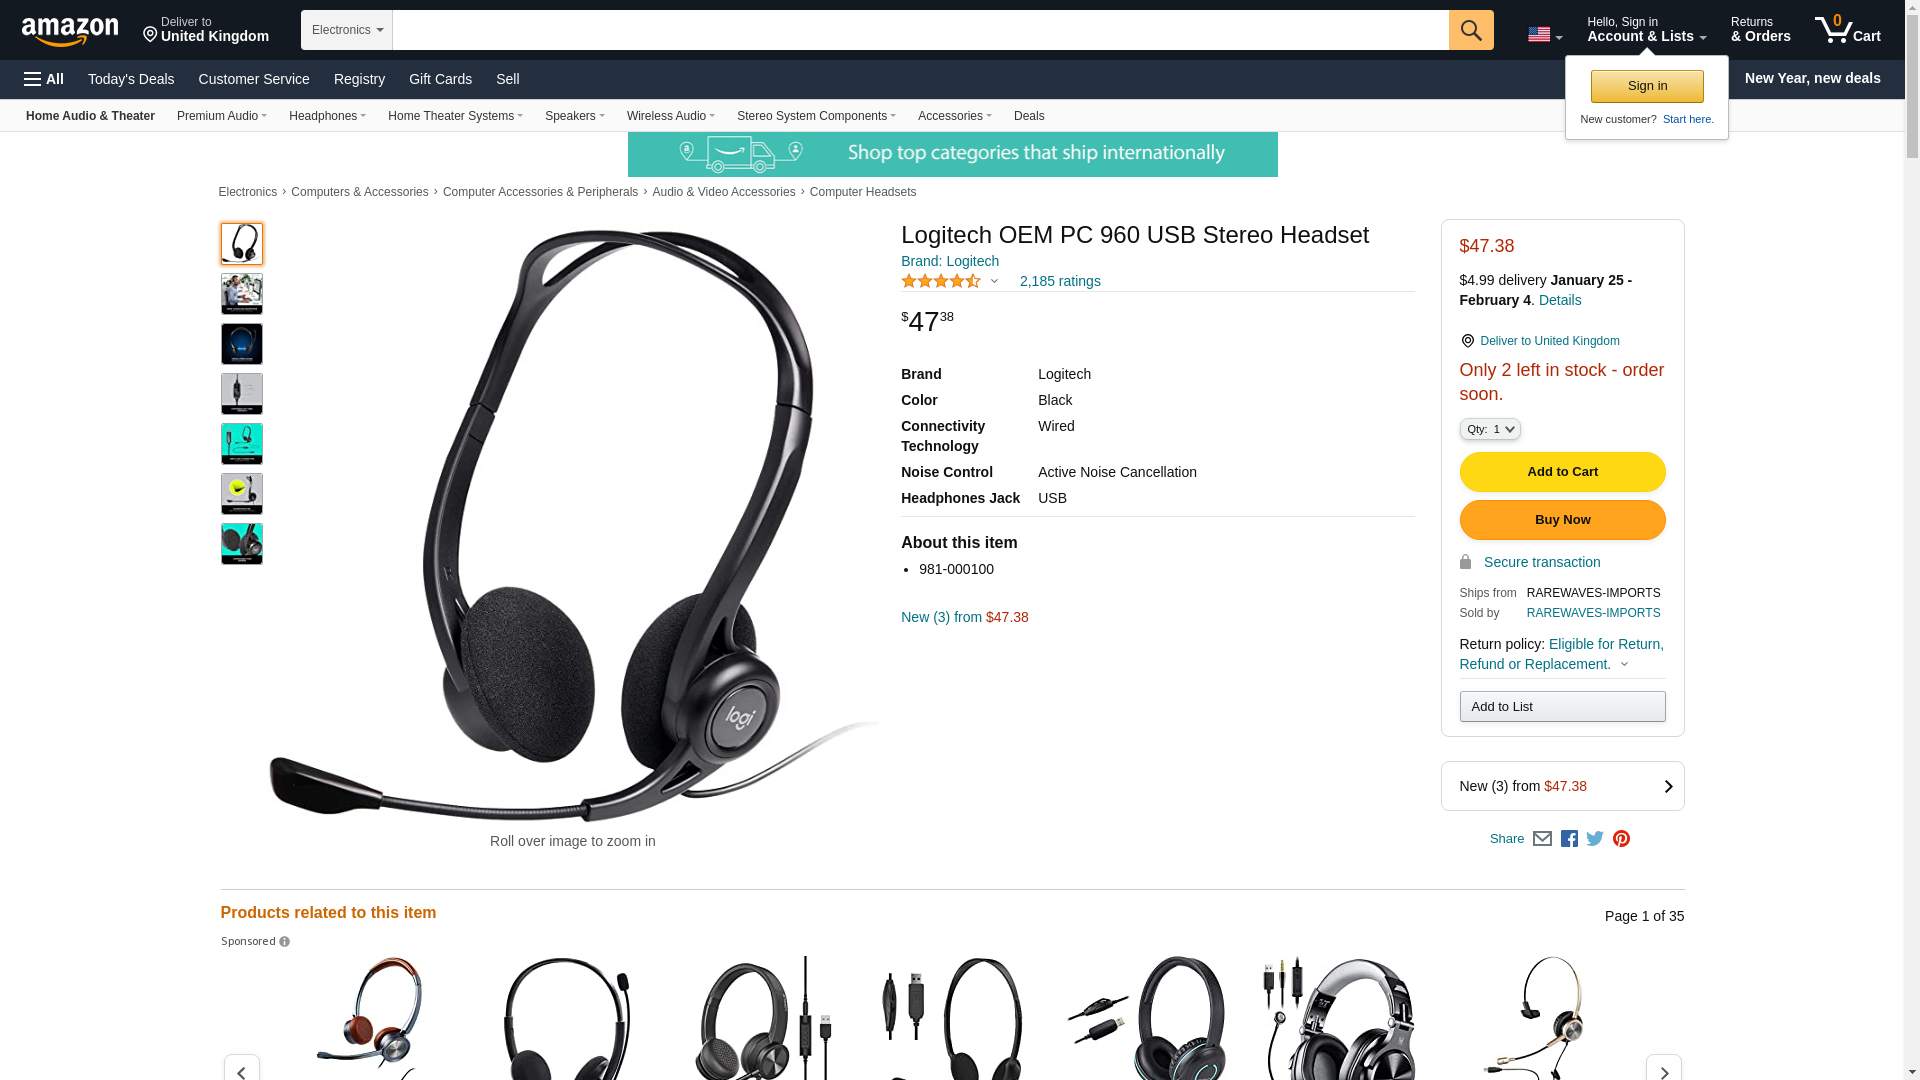Screen dimensions: 1920x1080
Task: Open the Qty quantity dropdown
Action: [x=1490, y=429]
